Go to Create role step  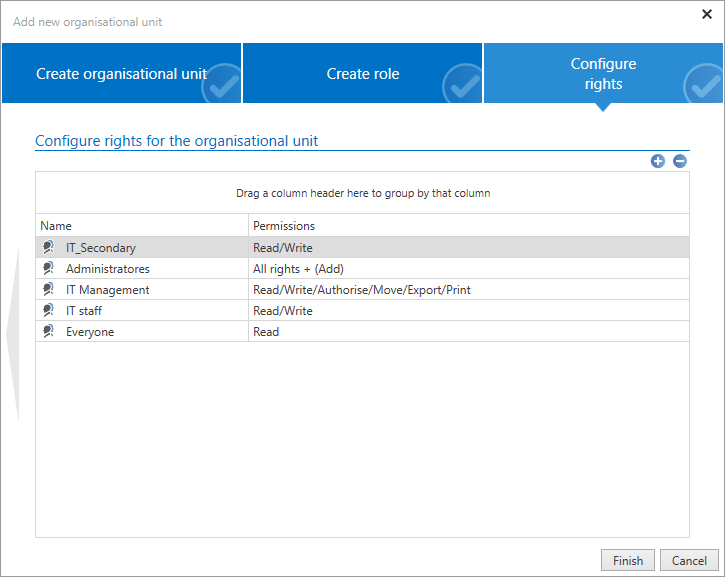362,73
